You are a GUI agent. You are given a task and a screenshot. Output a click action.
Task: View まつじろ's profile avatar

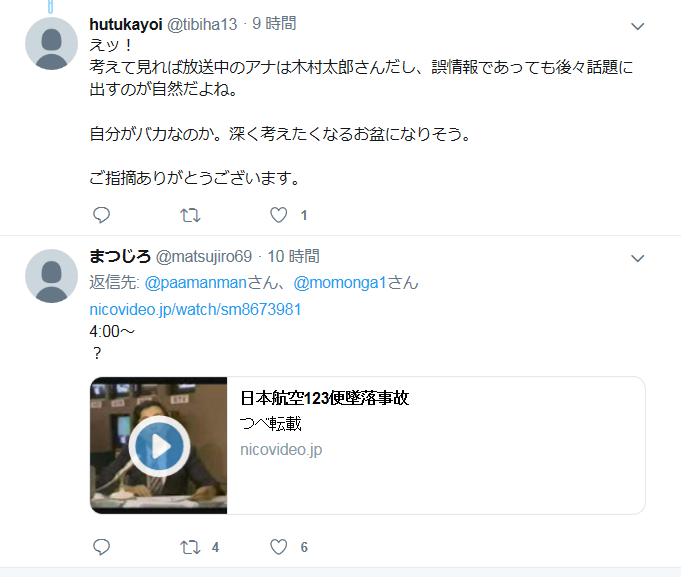51,276
